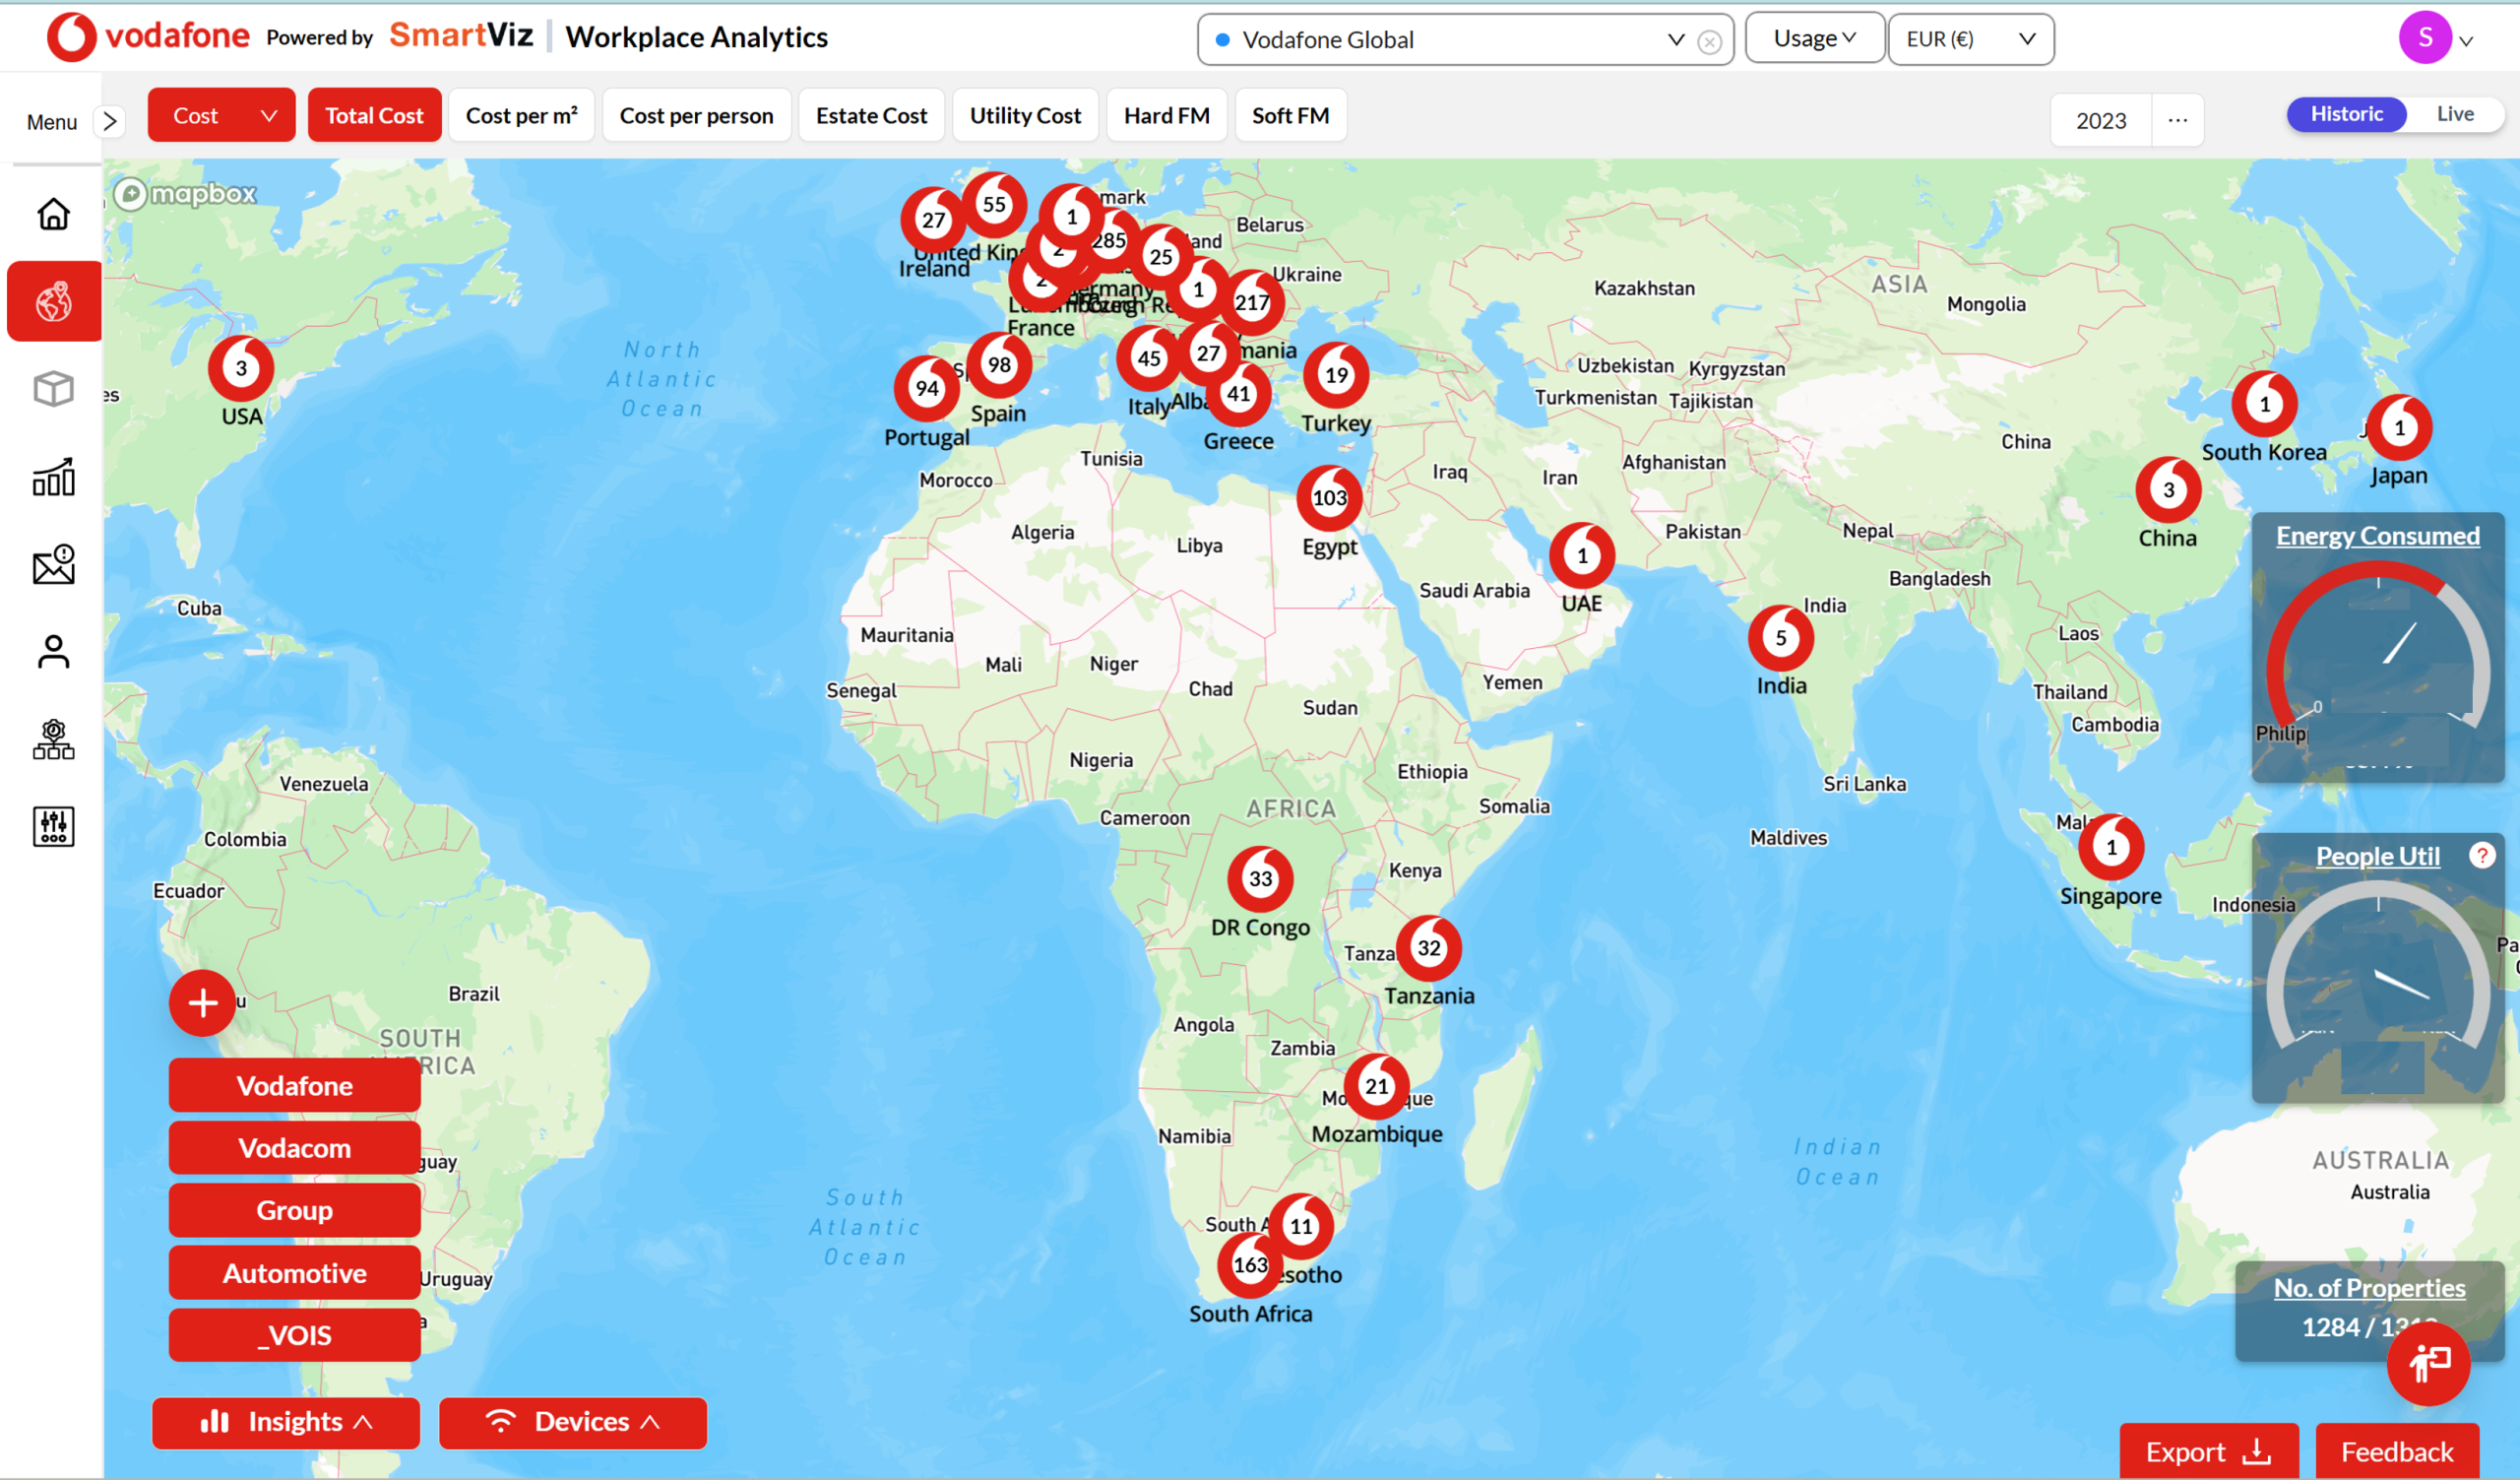Open the bar chart analytics icon
Viewport: 2520px width, 1480px height.
click(53, 477)
